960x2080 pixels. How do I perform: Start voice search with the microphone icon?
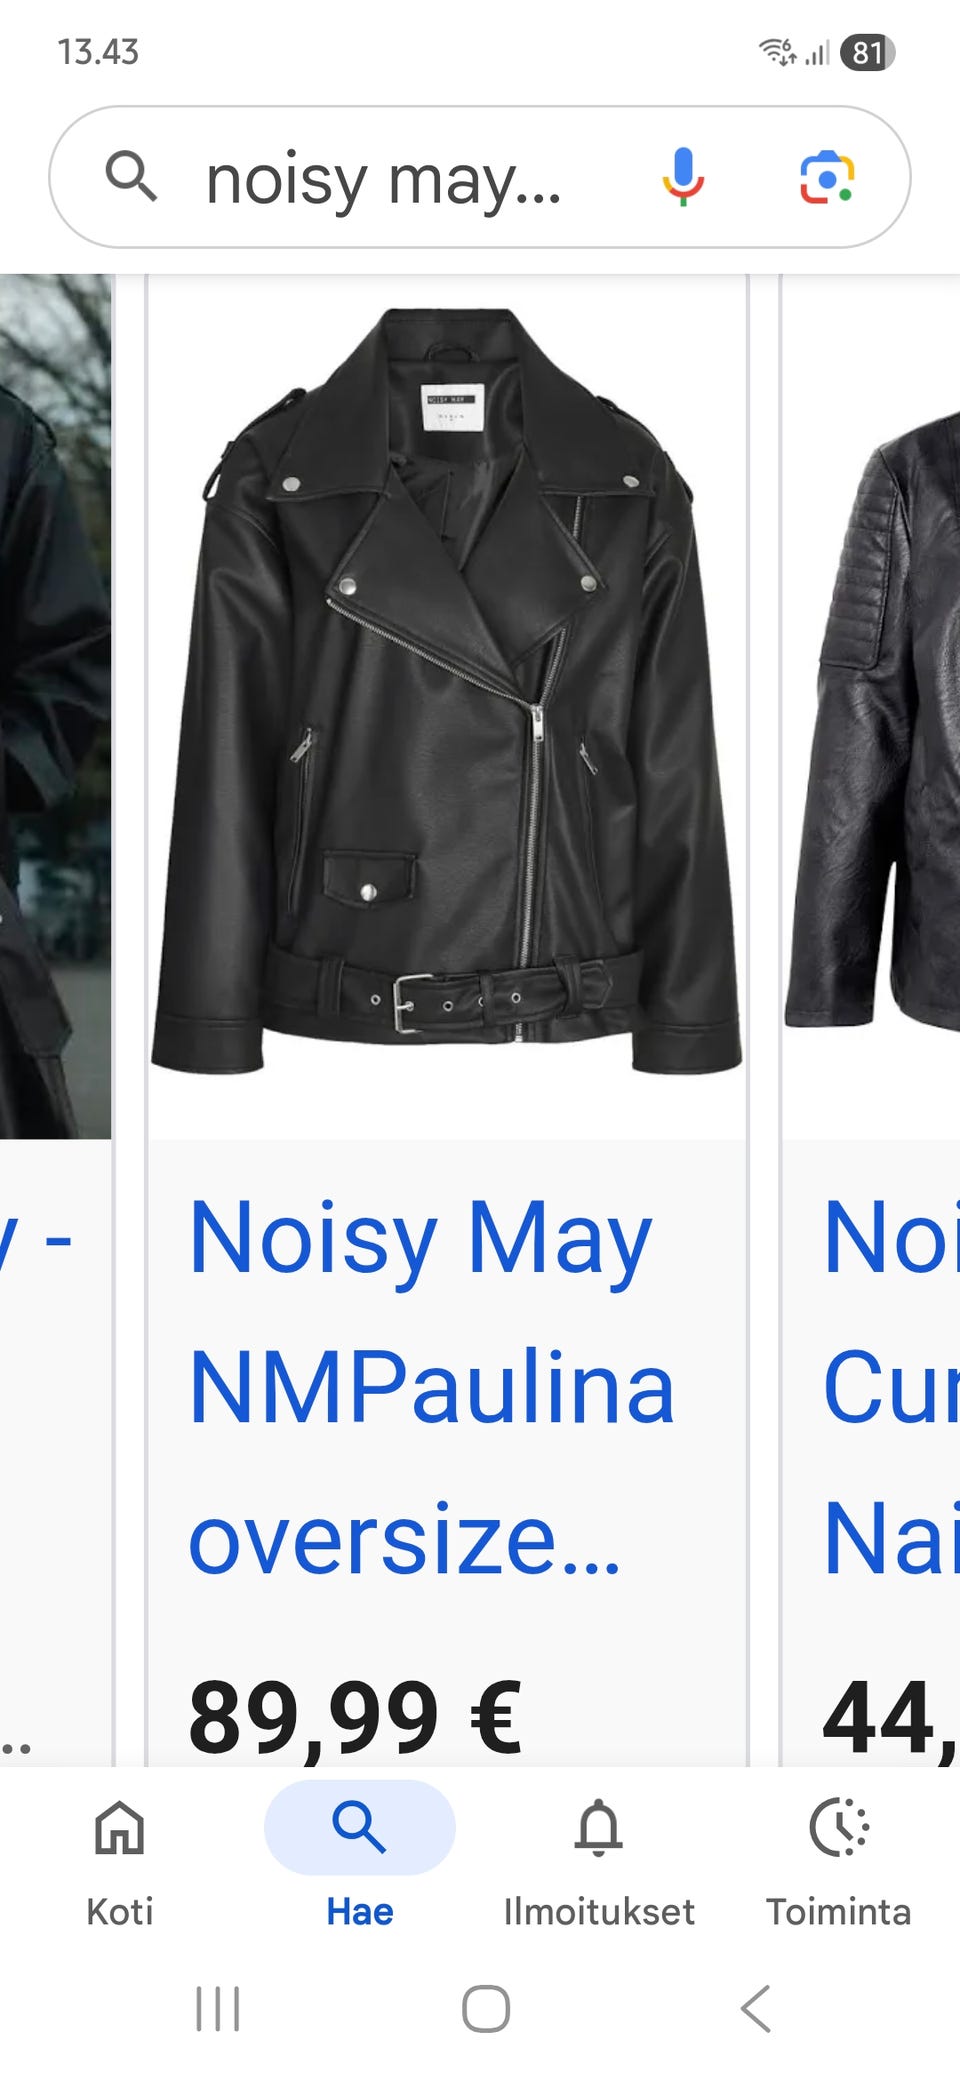(x=684, y=177)
